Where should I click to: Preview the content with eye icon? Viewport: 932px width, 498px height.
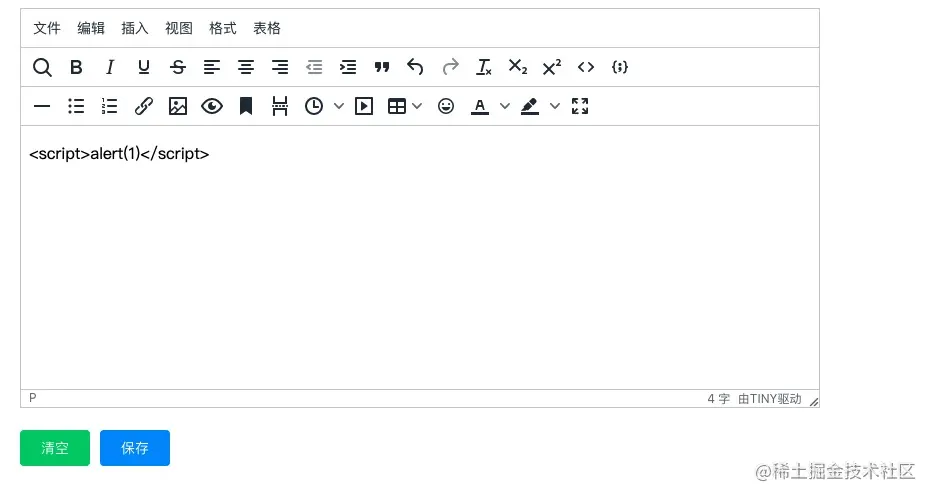click(212, 106)
